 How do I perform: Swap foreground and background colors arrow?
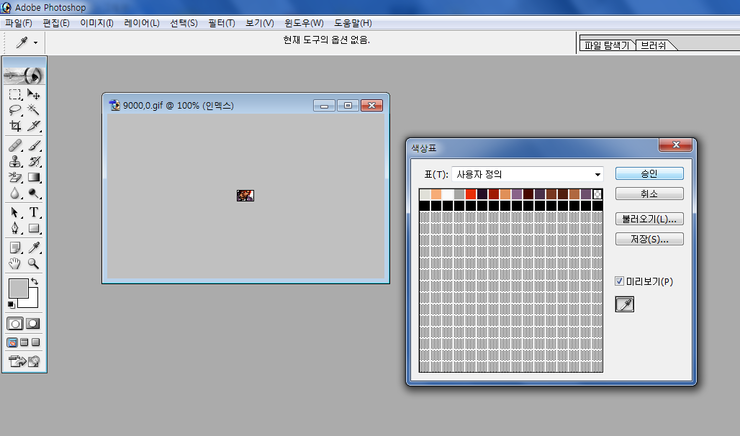pyautogui.click(x=34, y=282)
